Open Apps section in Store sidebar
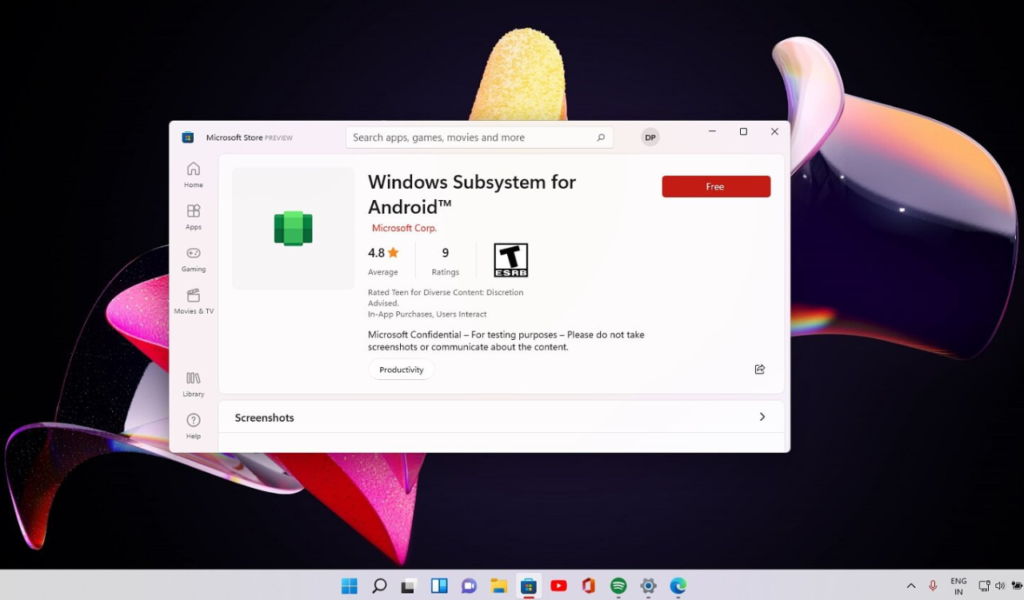The width and height of the screenshot is (1024, 600). click(x=193, y=217)
